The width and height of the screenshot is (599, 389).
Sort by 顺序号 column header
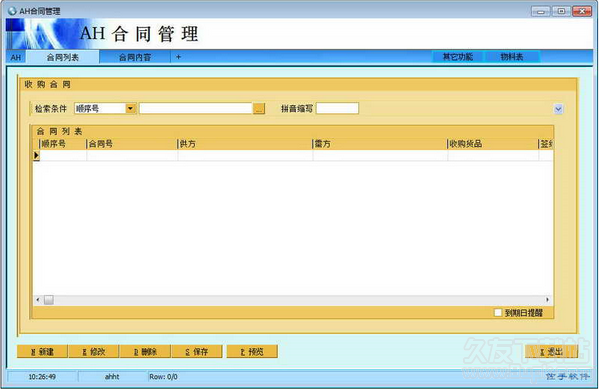coord(63,144)
